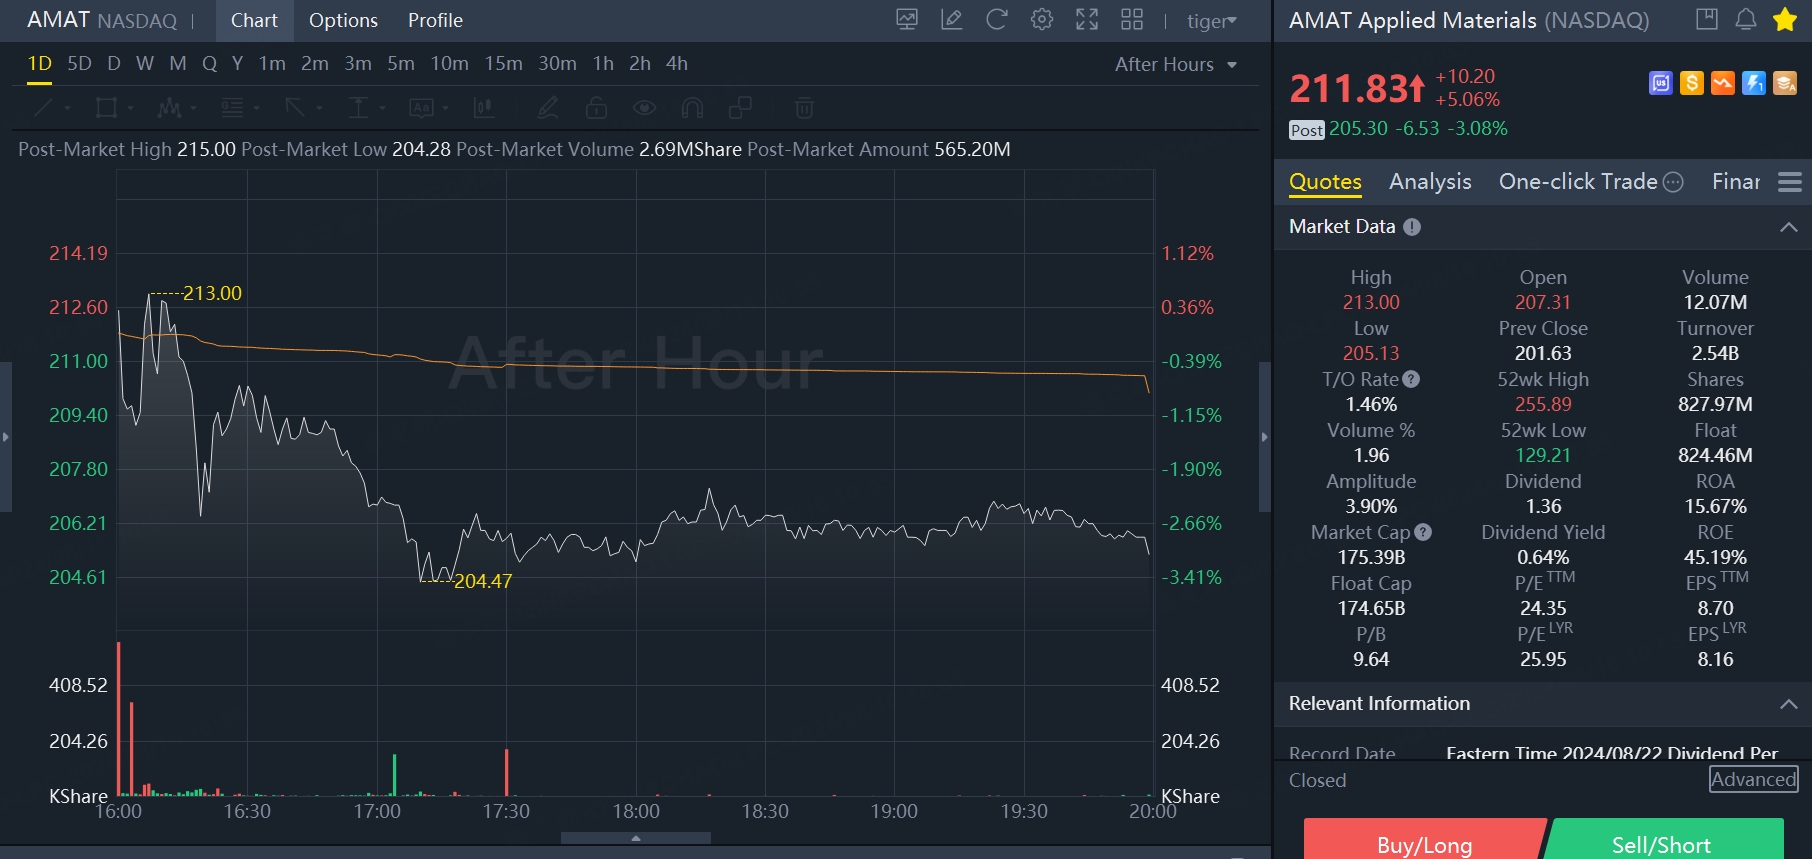The height and width of the screenshot is (859, 1812).
Task: Open the Analysis tab
Action: [1430, 182]
